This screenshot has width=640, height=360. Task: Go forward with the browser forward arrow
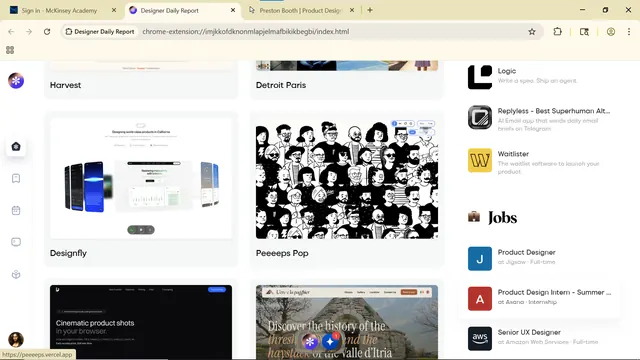29,31
